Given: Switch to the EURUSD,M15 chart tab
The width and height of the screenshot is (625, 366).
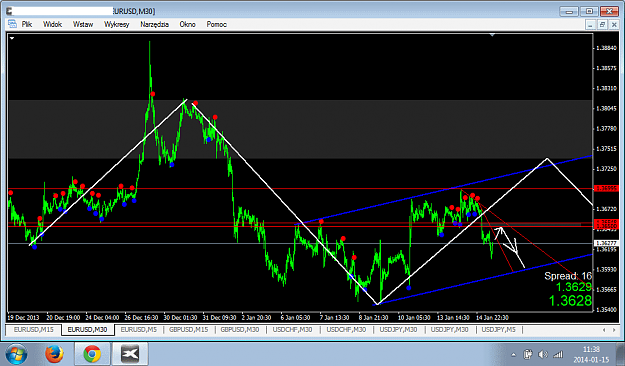Looking at the screenshot, I should (x=33, y=330).
